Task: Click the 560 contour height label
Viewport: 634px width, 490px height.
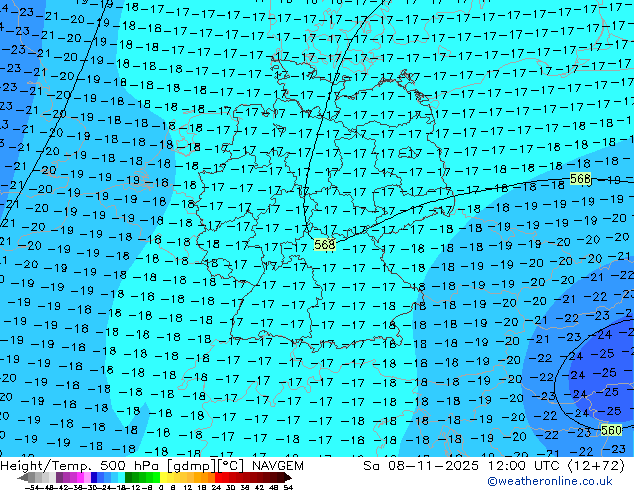Action: (611, 430)
